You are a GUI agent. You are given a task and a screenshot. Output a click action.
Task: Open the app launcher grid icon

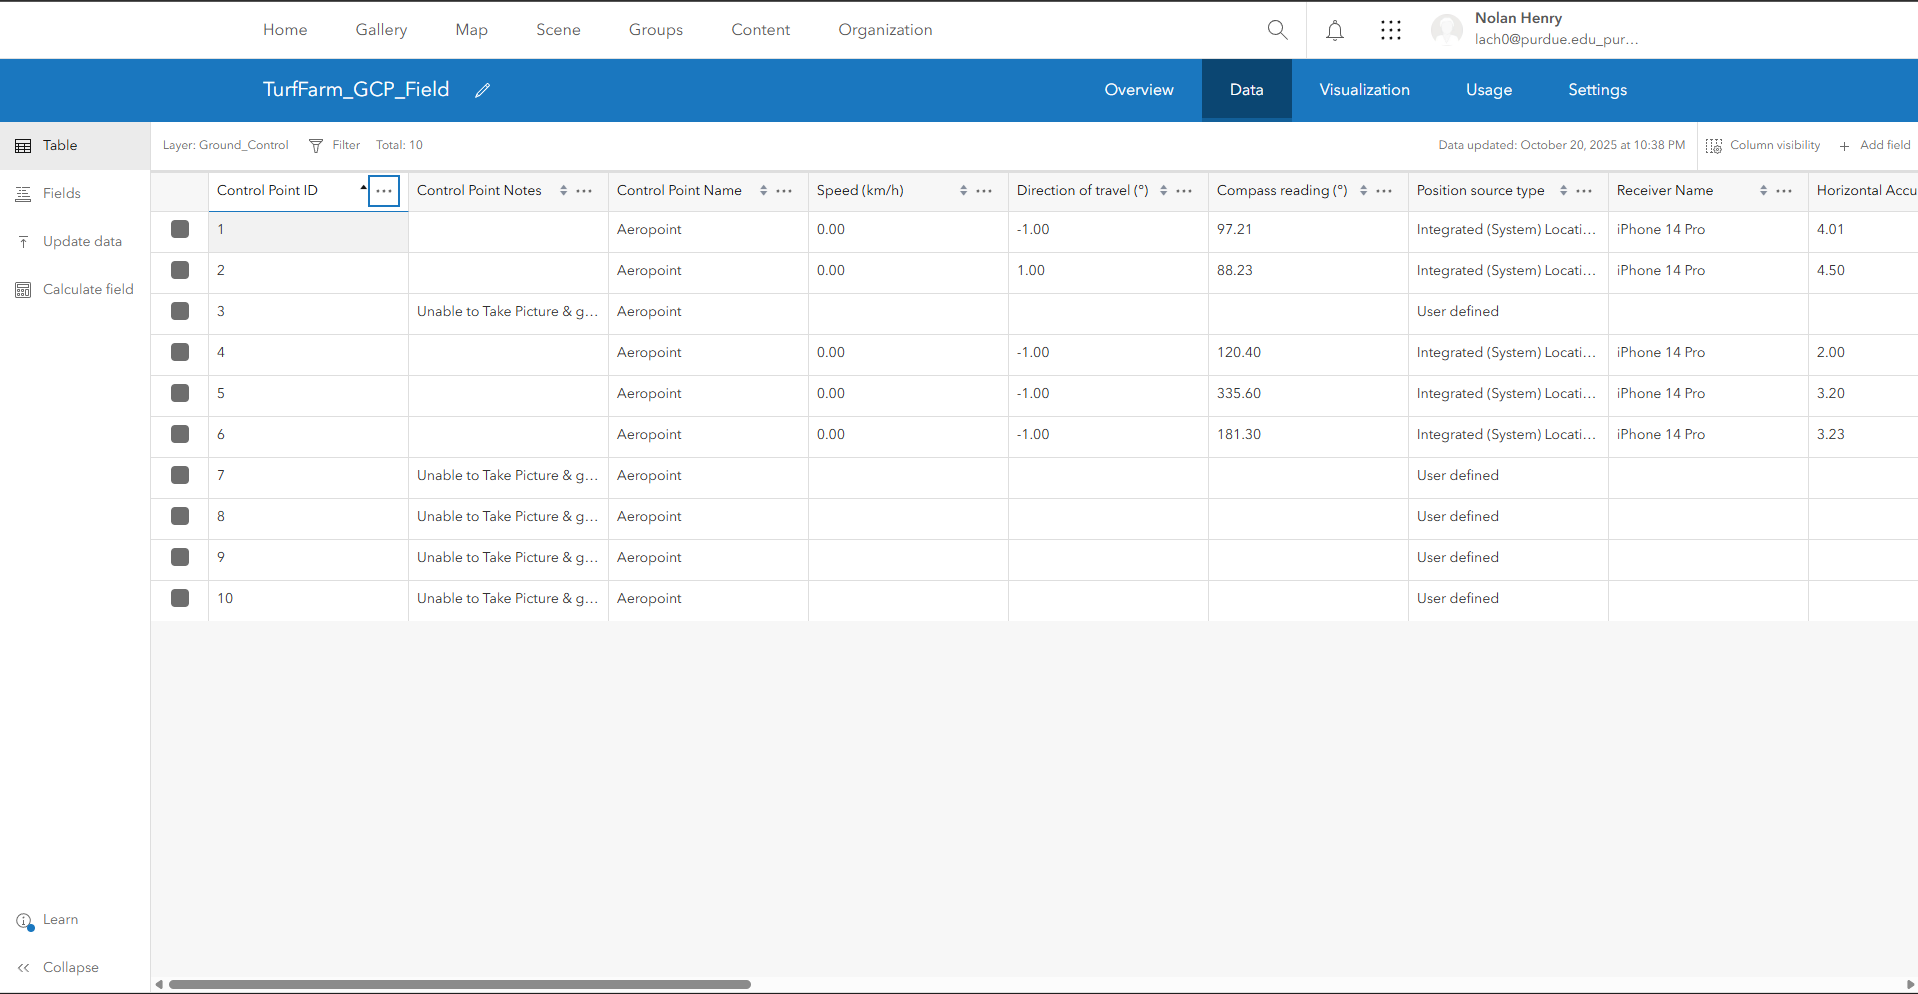(1391, 30)
